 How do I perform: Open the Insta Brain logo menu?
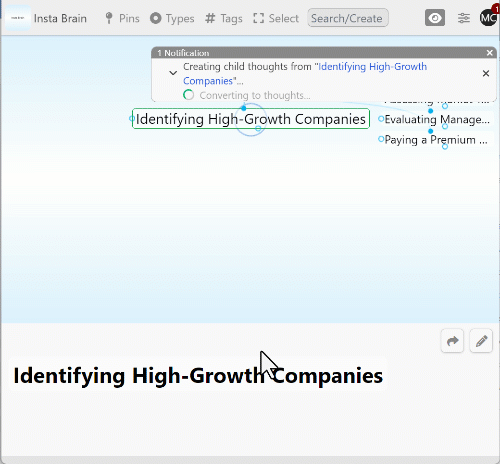(x=18, y=18)
